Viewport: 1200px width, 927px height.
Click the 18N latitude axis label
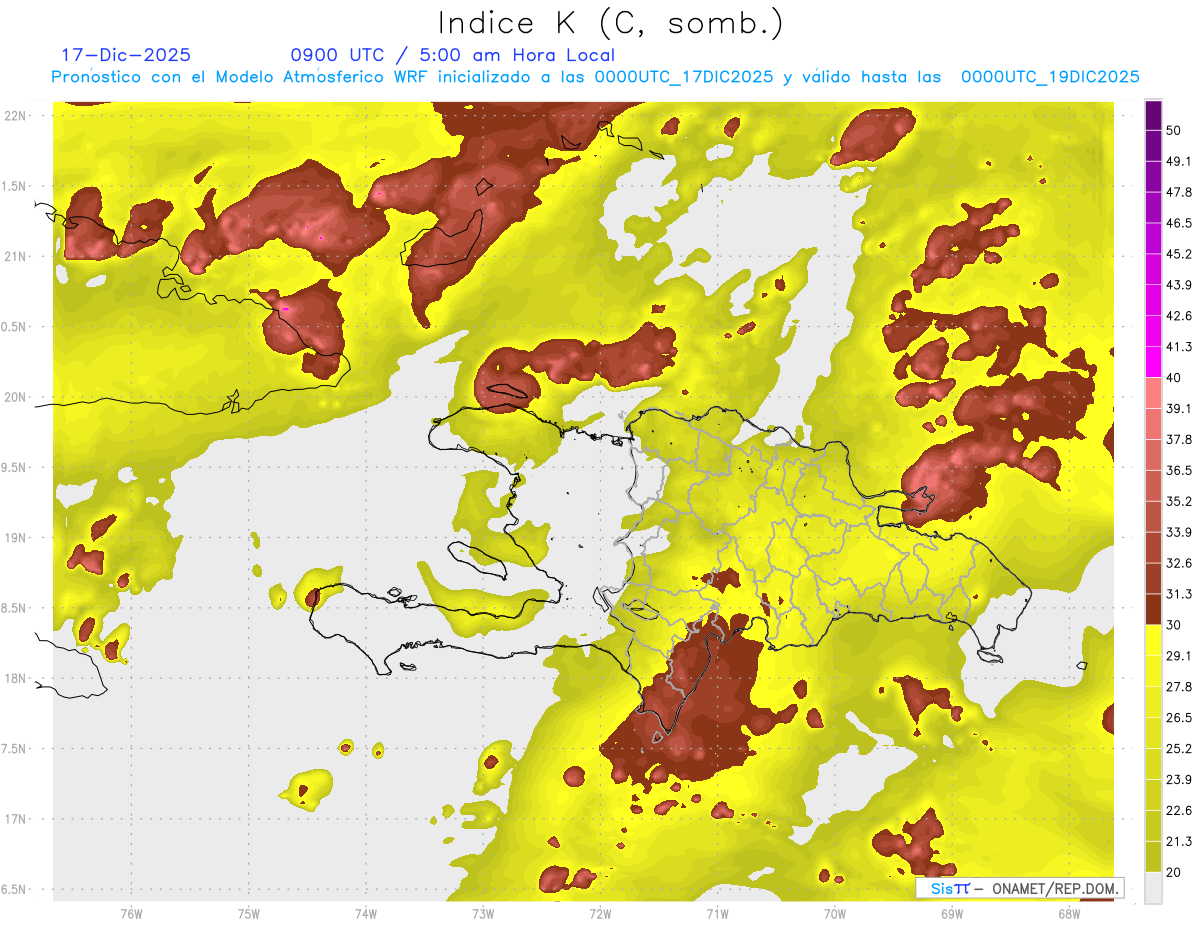pyautogui.click(x=16, y=678)
